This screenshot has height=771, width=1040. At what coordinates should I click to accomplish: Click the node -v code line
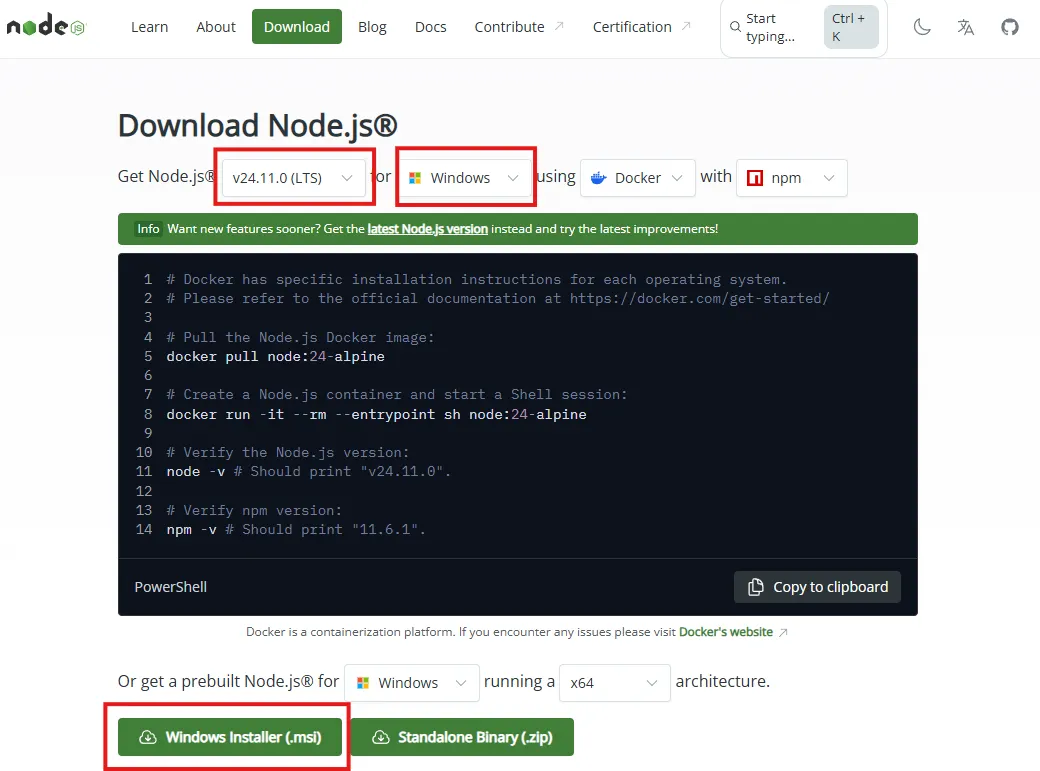point(308,472)
